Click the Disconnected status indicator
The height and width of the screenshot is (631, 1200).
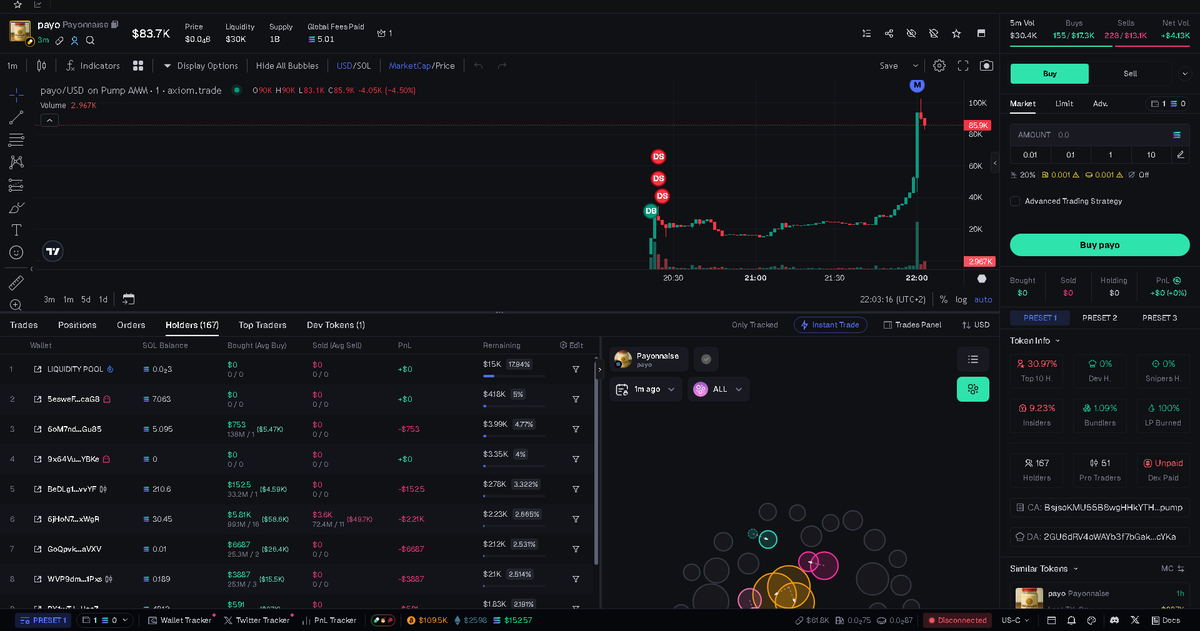957,620
